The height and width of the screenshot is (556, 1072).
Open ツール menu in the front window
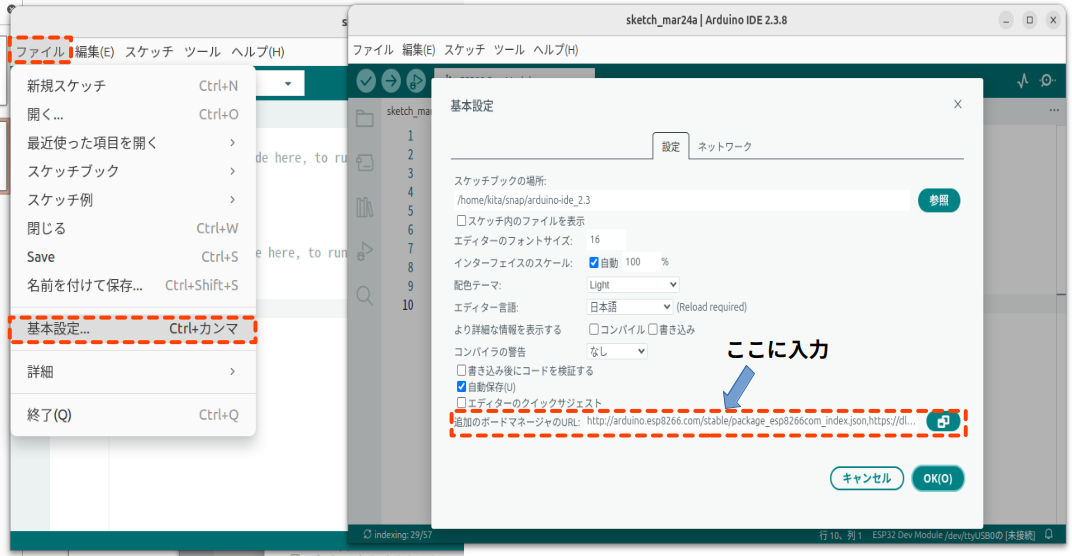point(509,50)
